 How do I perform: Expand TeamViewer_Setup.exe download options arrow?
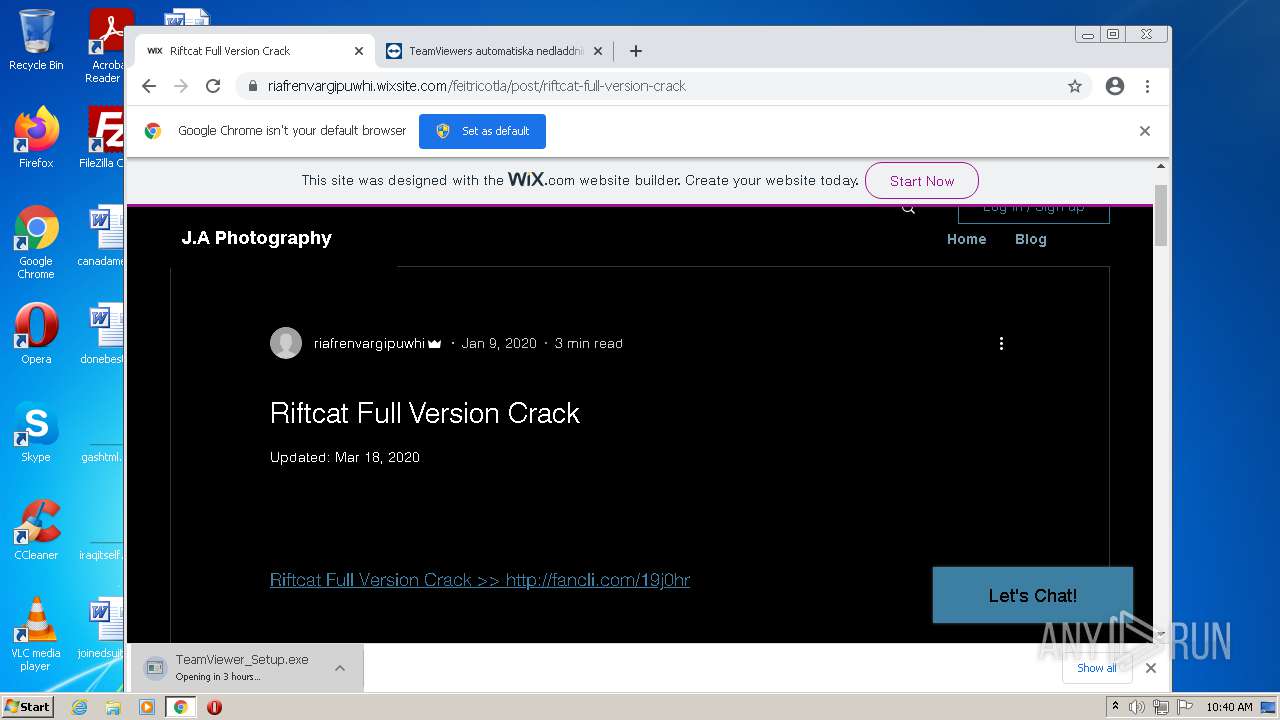(x=340, y=668)
